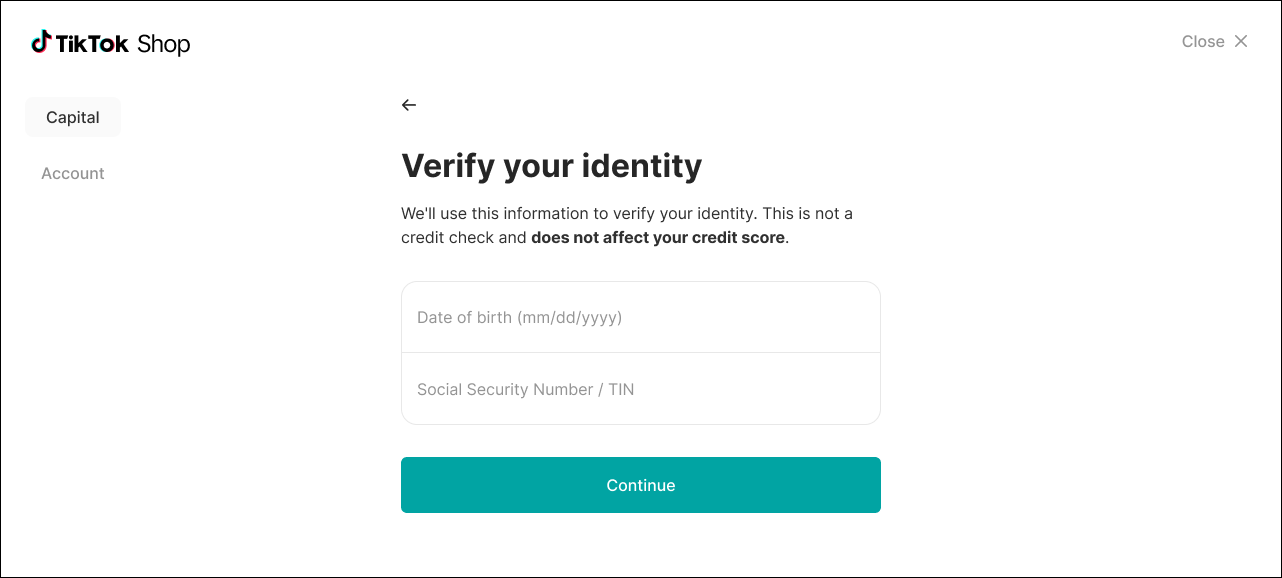Click the bold credit score notice text
Screen dimensions: 1282x578
658,238
